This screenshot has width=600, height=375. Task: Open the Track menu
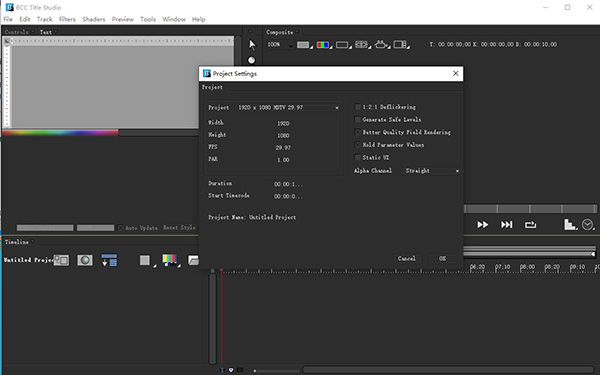pyautogui.click(x=44, y=19)
